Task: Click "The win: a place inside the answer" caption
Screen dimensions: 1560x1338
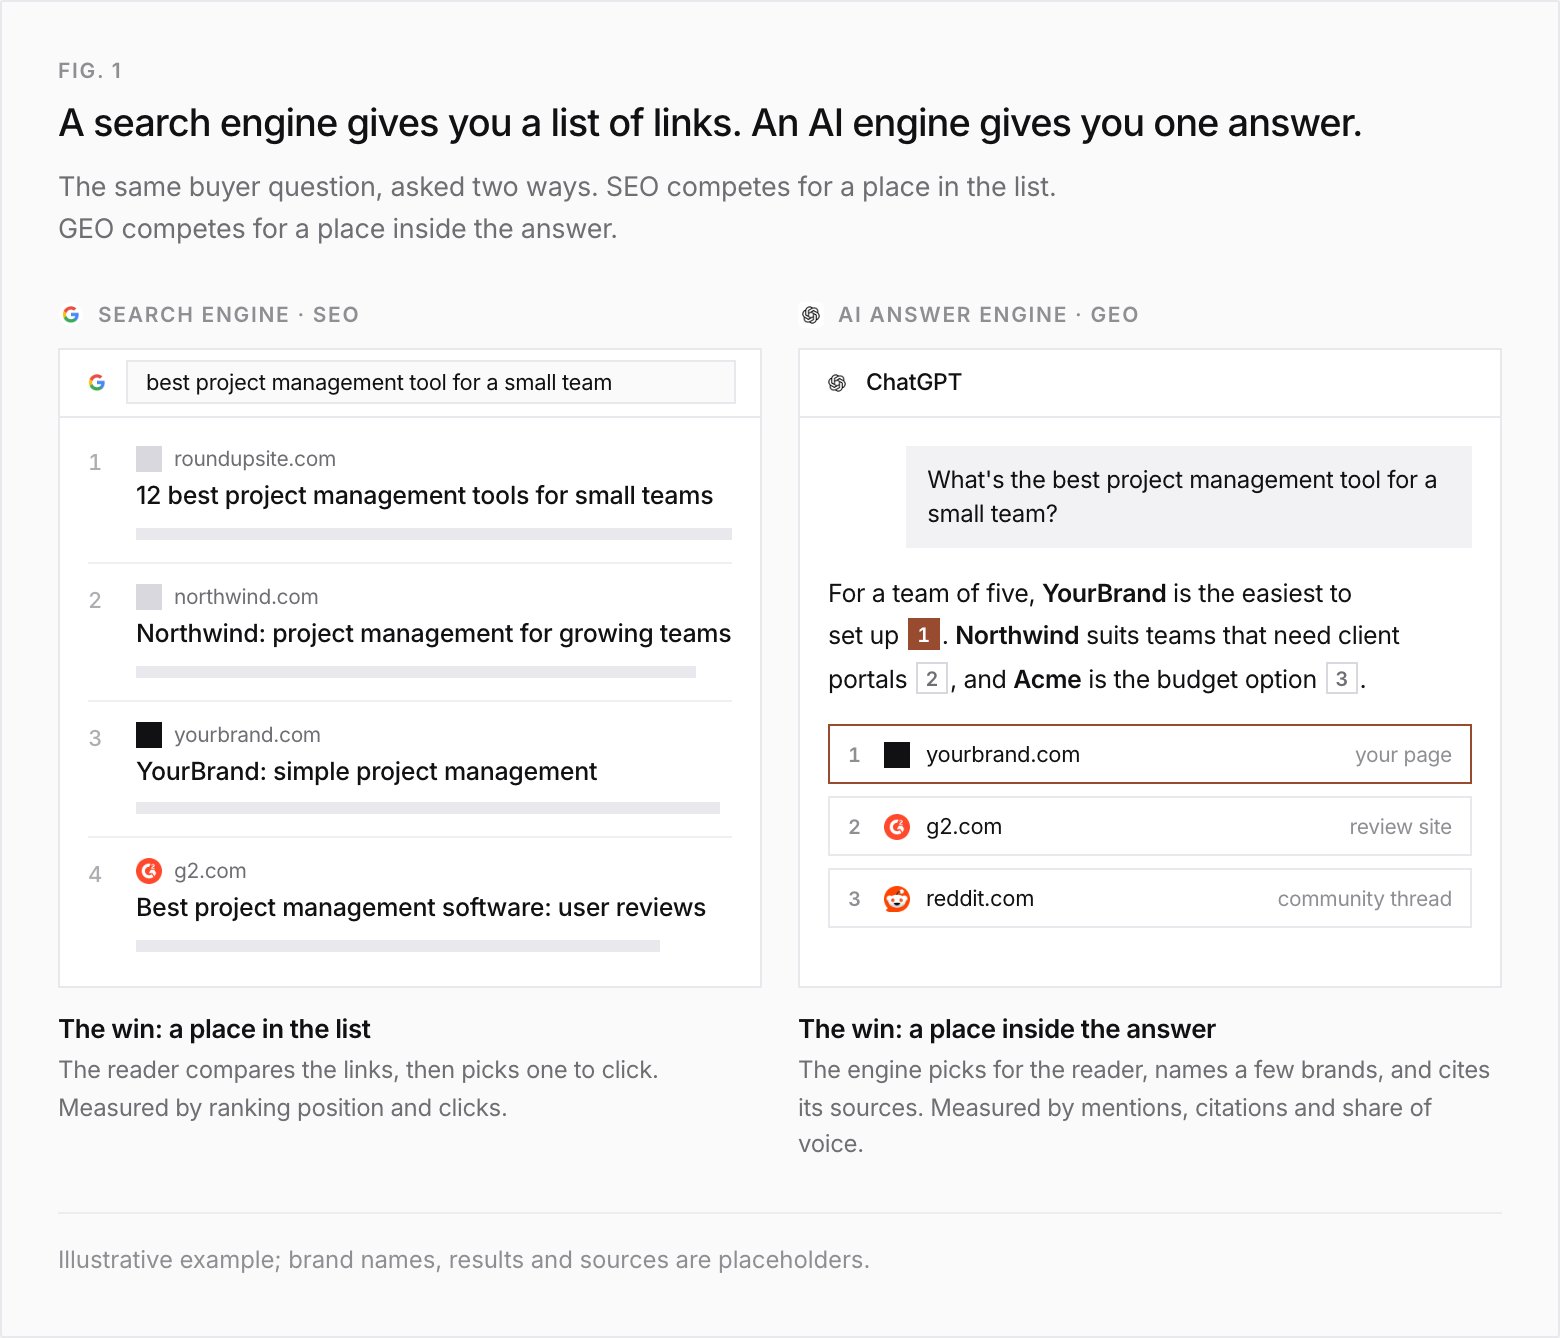Action: [1007, 1029]
